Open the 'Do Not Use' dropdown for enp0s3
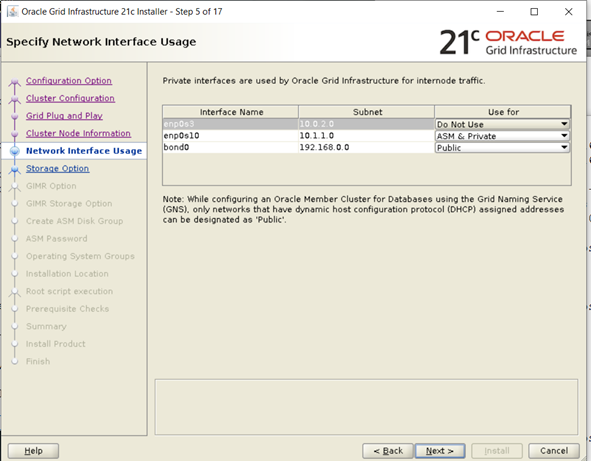 pyautogui.click(x=502, y=124)
